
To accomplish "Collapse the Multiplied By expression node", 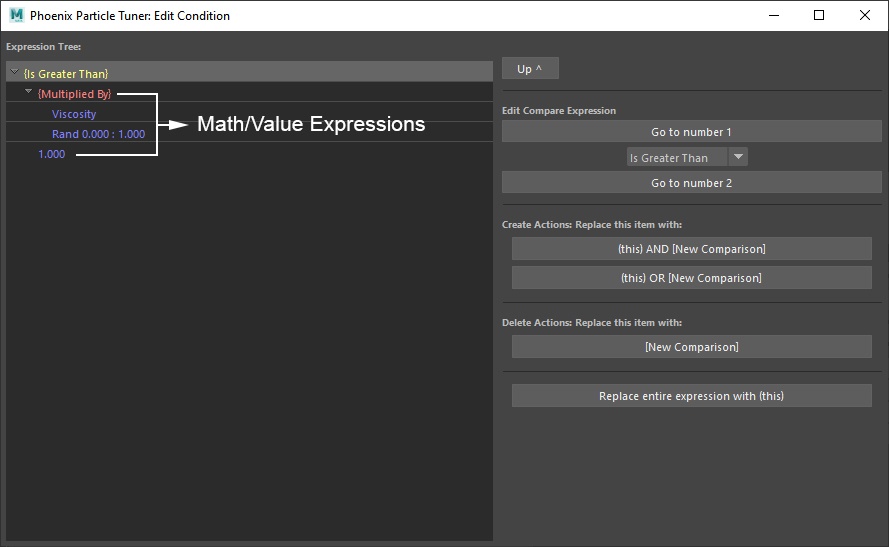I will tap(28, 92).
